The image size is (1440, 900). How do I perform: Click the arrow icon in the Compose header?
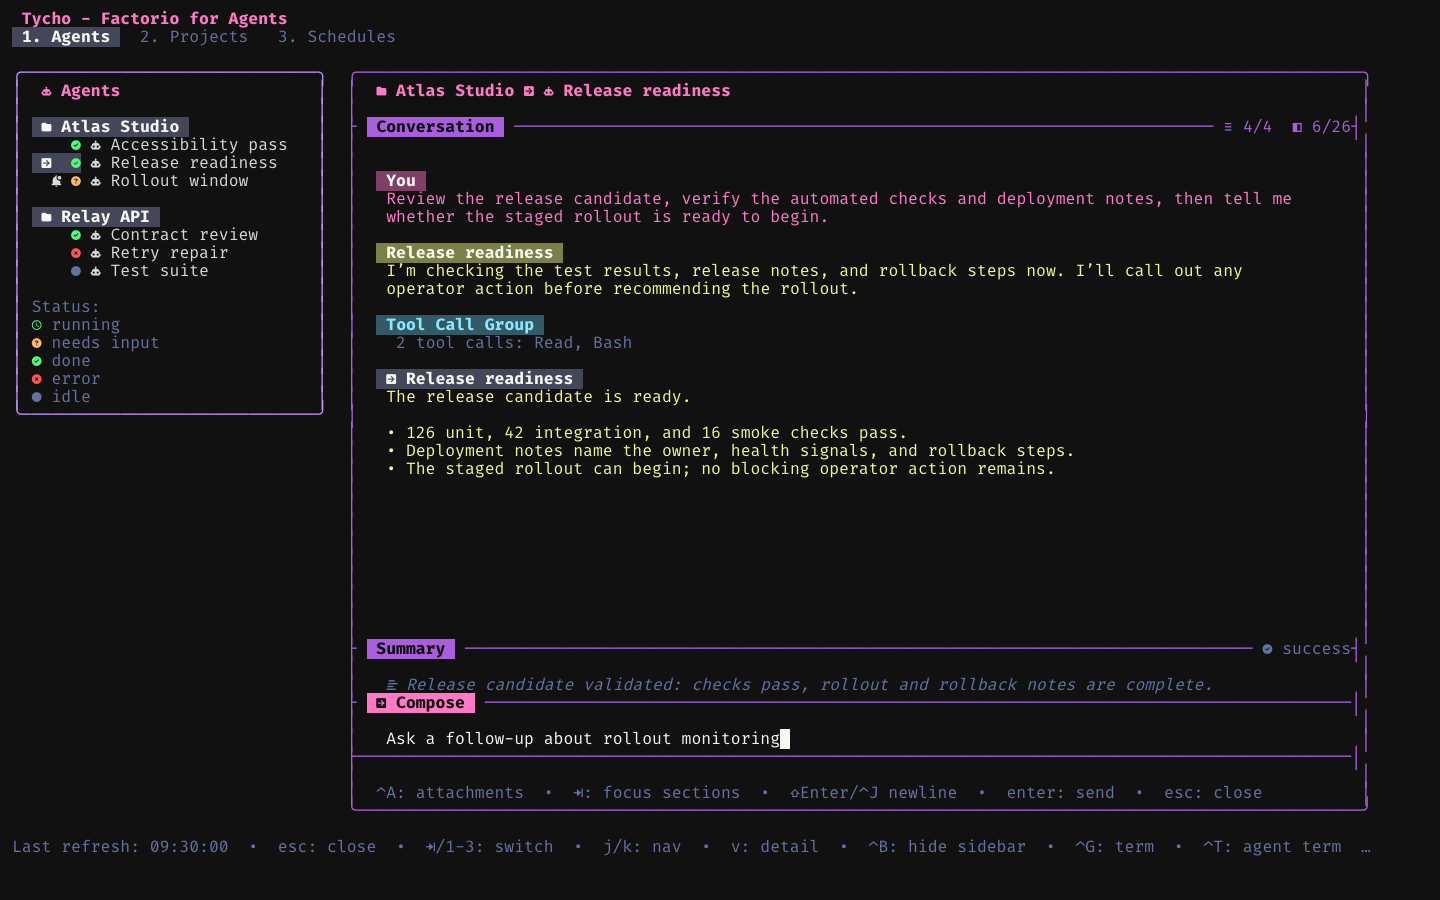[x=381, y=703]
